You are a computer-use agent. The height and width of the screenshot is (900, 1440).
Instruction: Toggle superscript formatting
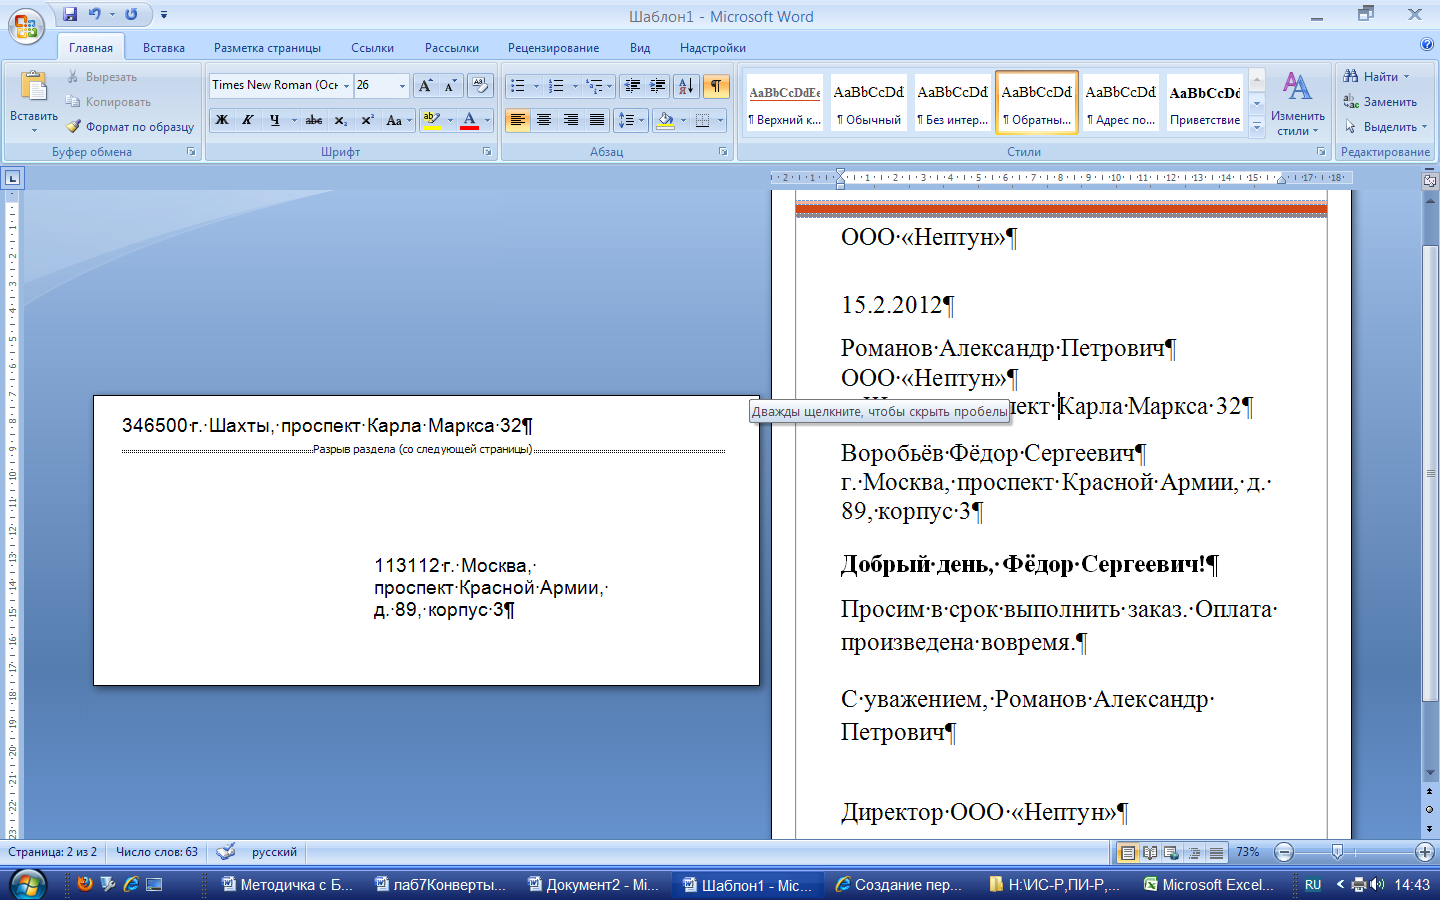367,120
